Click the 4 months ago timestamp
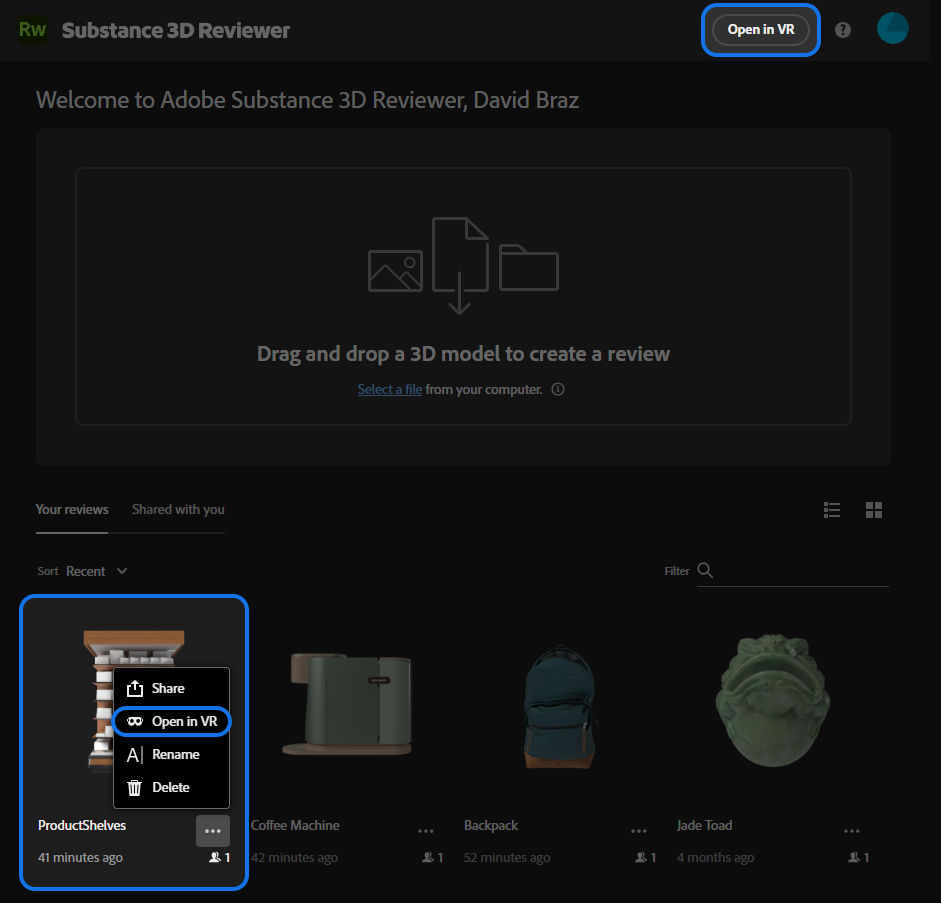The width and height of the screenshot is (941, 903). pos(715,857)
